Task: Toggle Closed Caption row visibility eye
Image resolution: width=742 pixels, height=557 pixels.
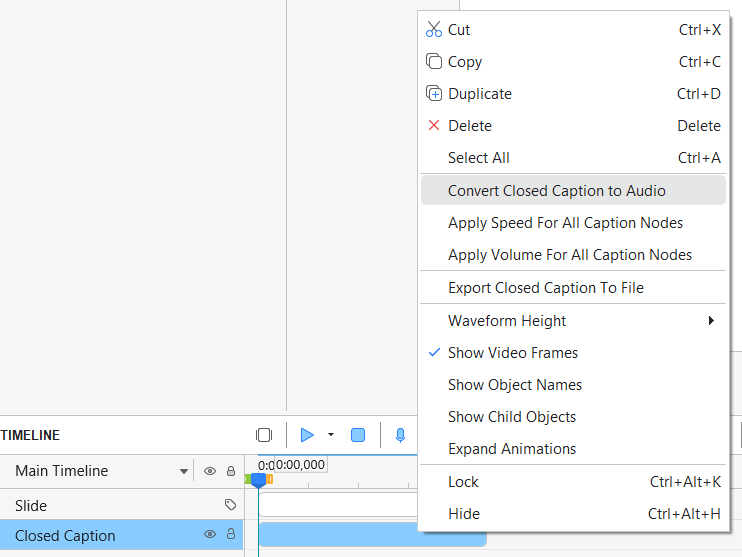Action: pos(210,534)
